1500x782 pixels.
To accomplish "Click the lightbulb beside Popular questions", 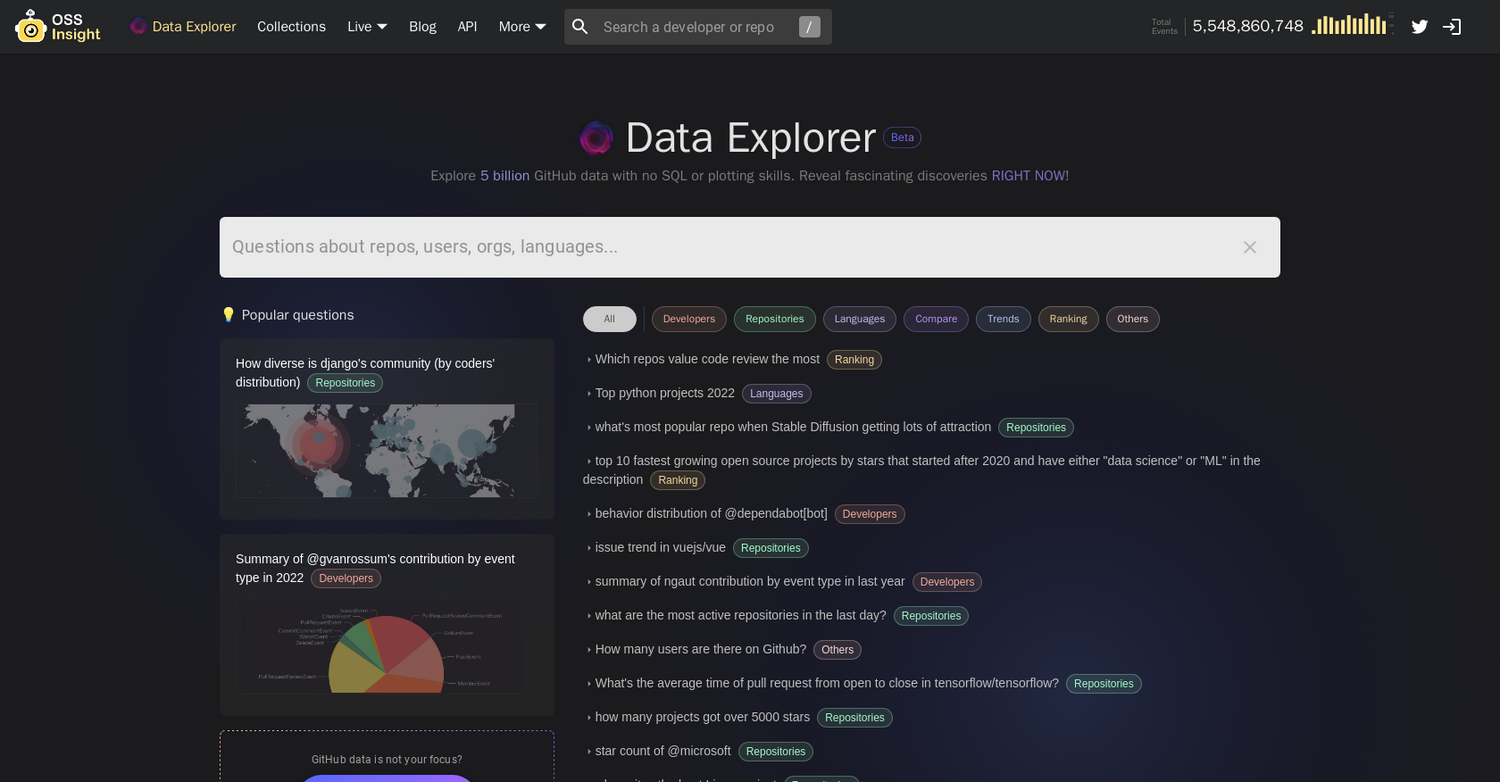I will [228, 314].
